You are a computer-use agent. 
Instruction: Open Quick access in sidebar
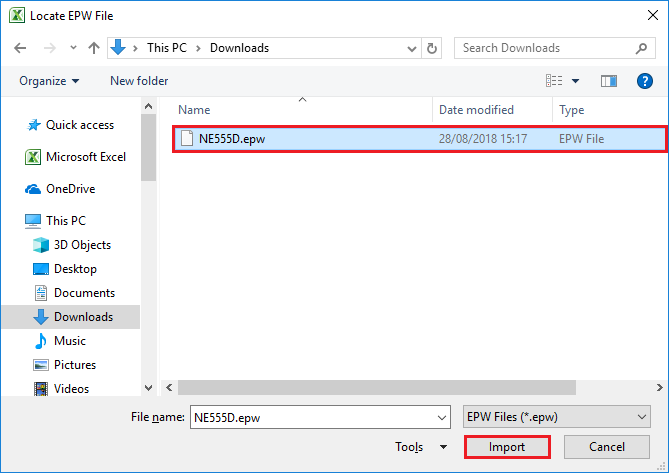[79, 125]
